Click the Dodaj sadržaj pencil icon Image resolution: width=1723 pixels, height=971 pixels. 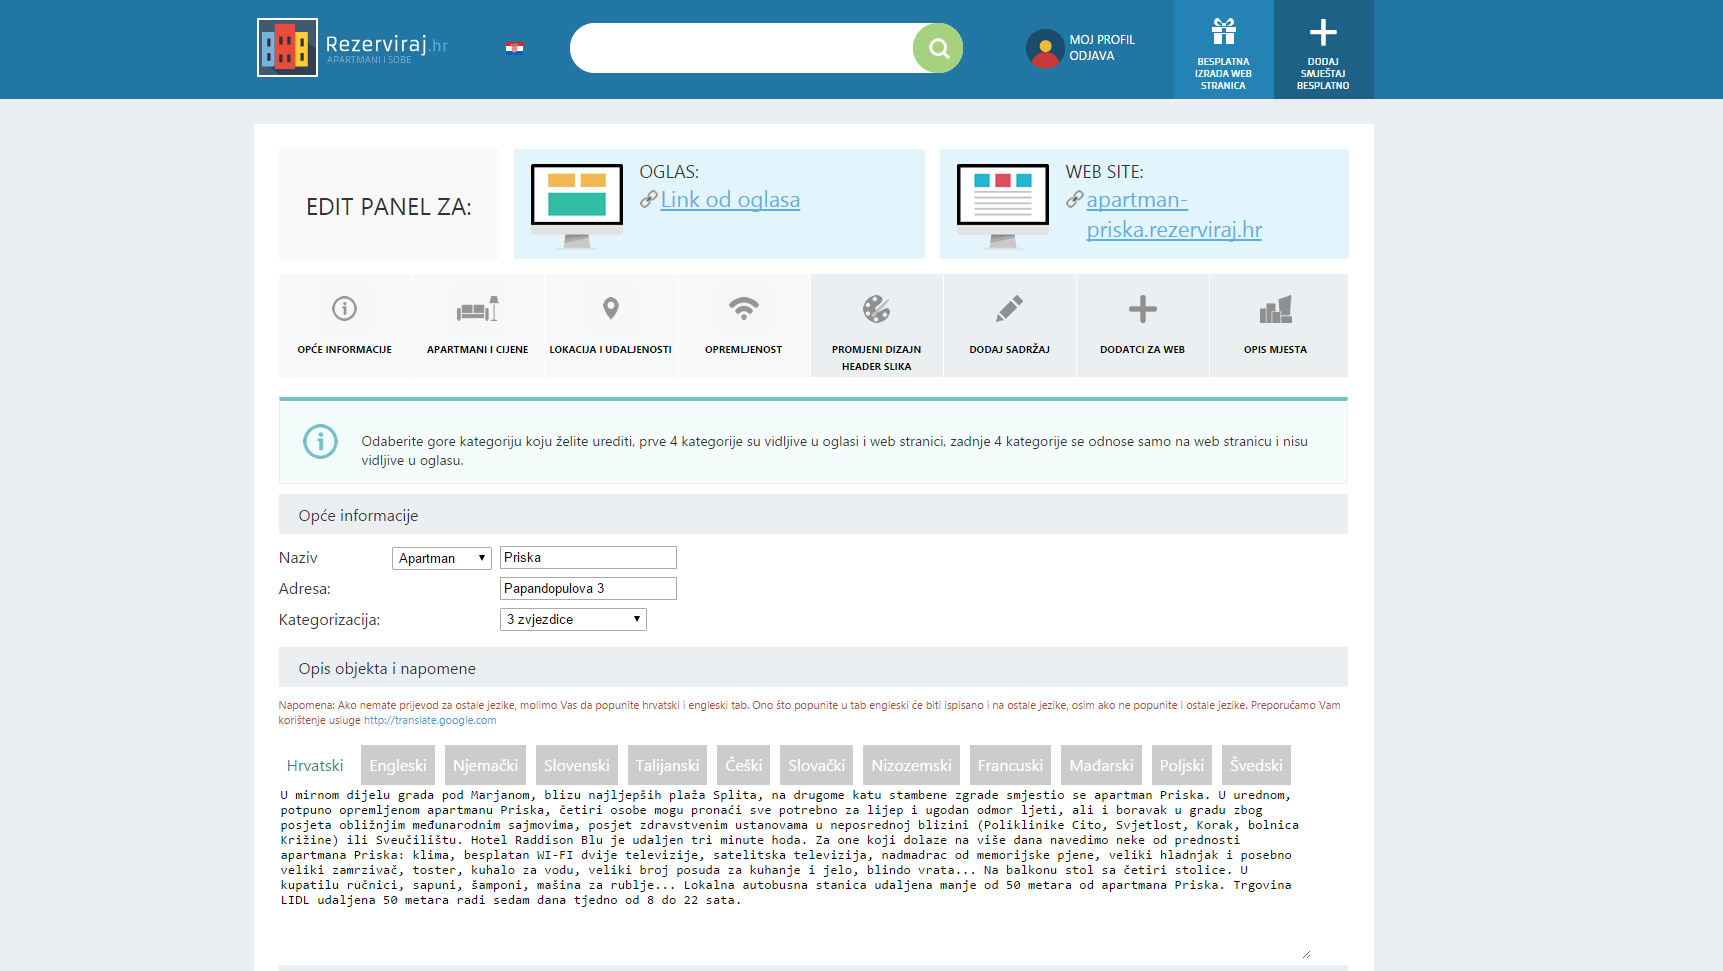click(1009, 309)
